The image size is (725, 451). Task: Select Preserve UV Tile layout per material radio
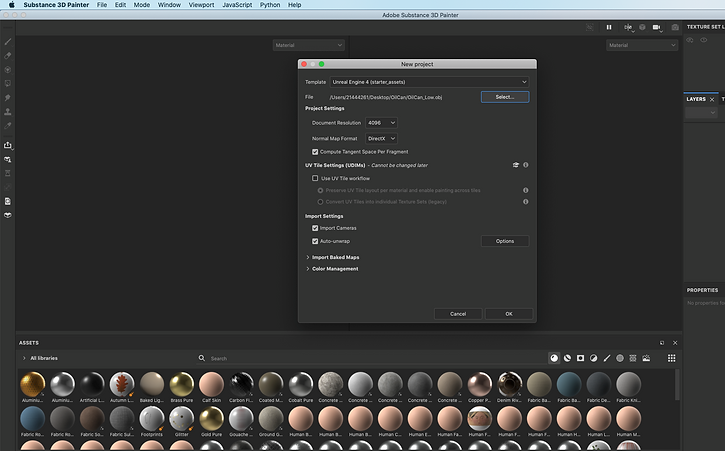(320, 190)
